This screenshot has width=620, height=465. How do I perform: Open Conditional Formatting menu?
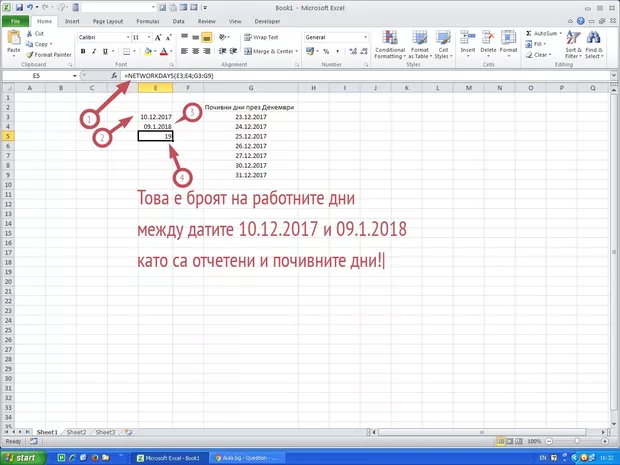tap(390, 45)
